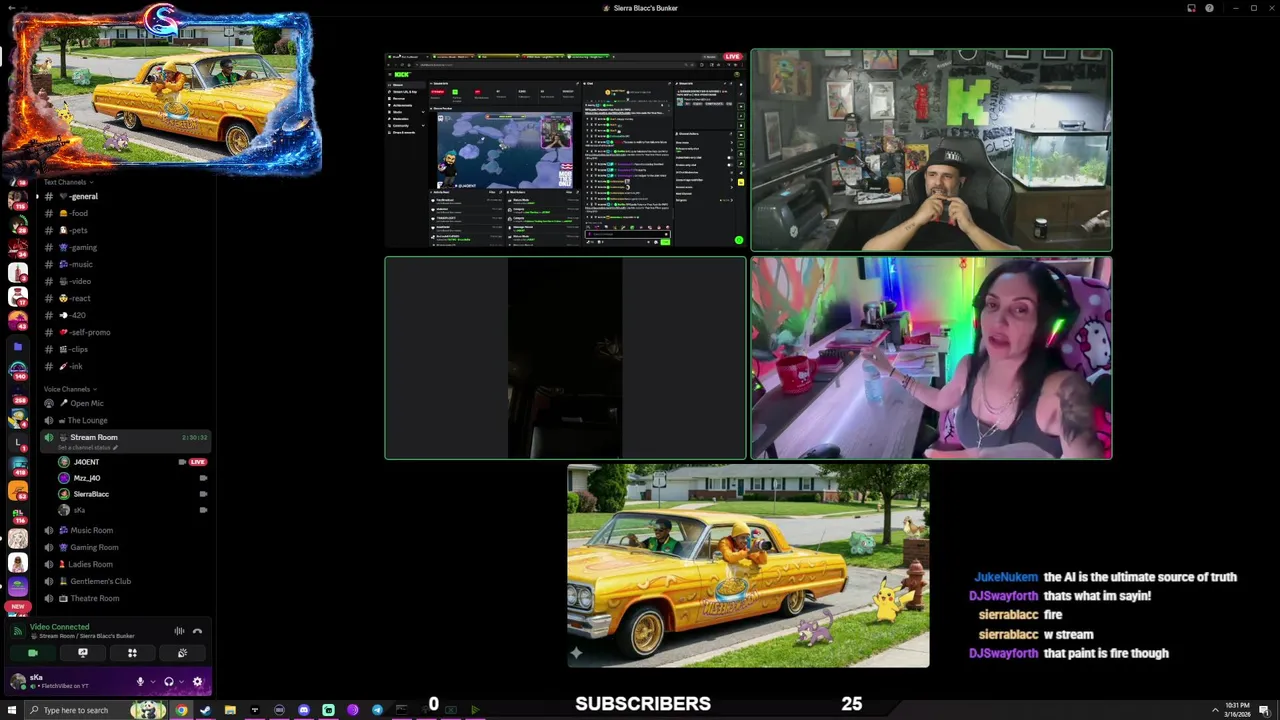Open headphone output options arrow
The image size is (1280, 720).
click(x=180, y=682)
